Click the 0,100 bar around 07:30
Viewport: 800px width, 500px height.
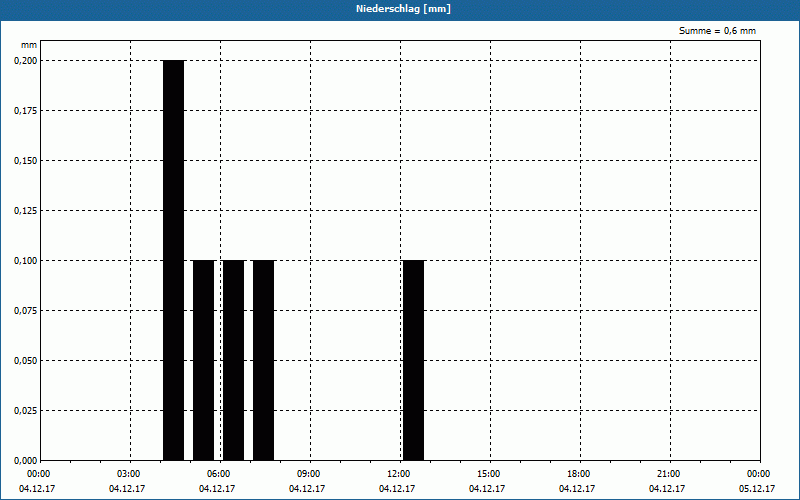[x=263, y=360]
